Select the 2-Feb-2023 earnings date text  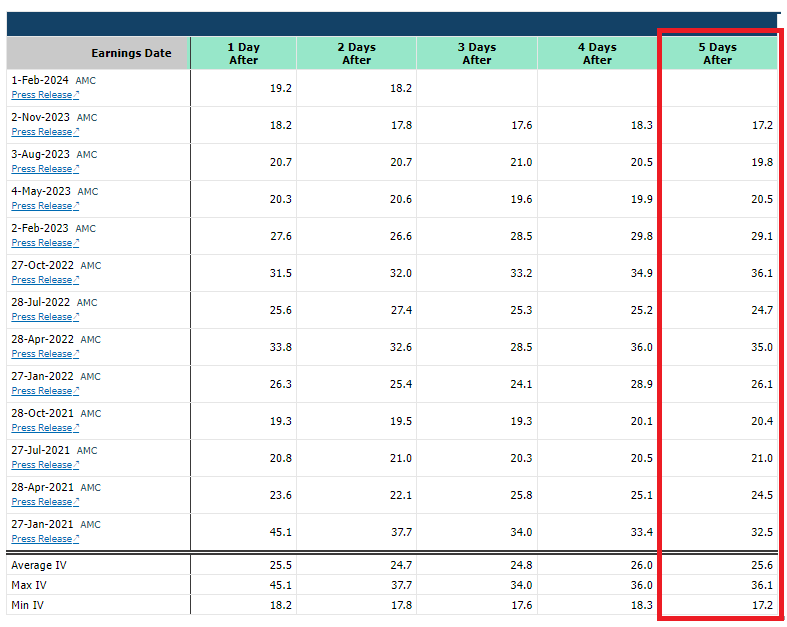coord(40,228)
